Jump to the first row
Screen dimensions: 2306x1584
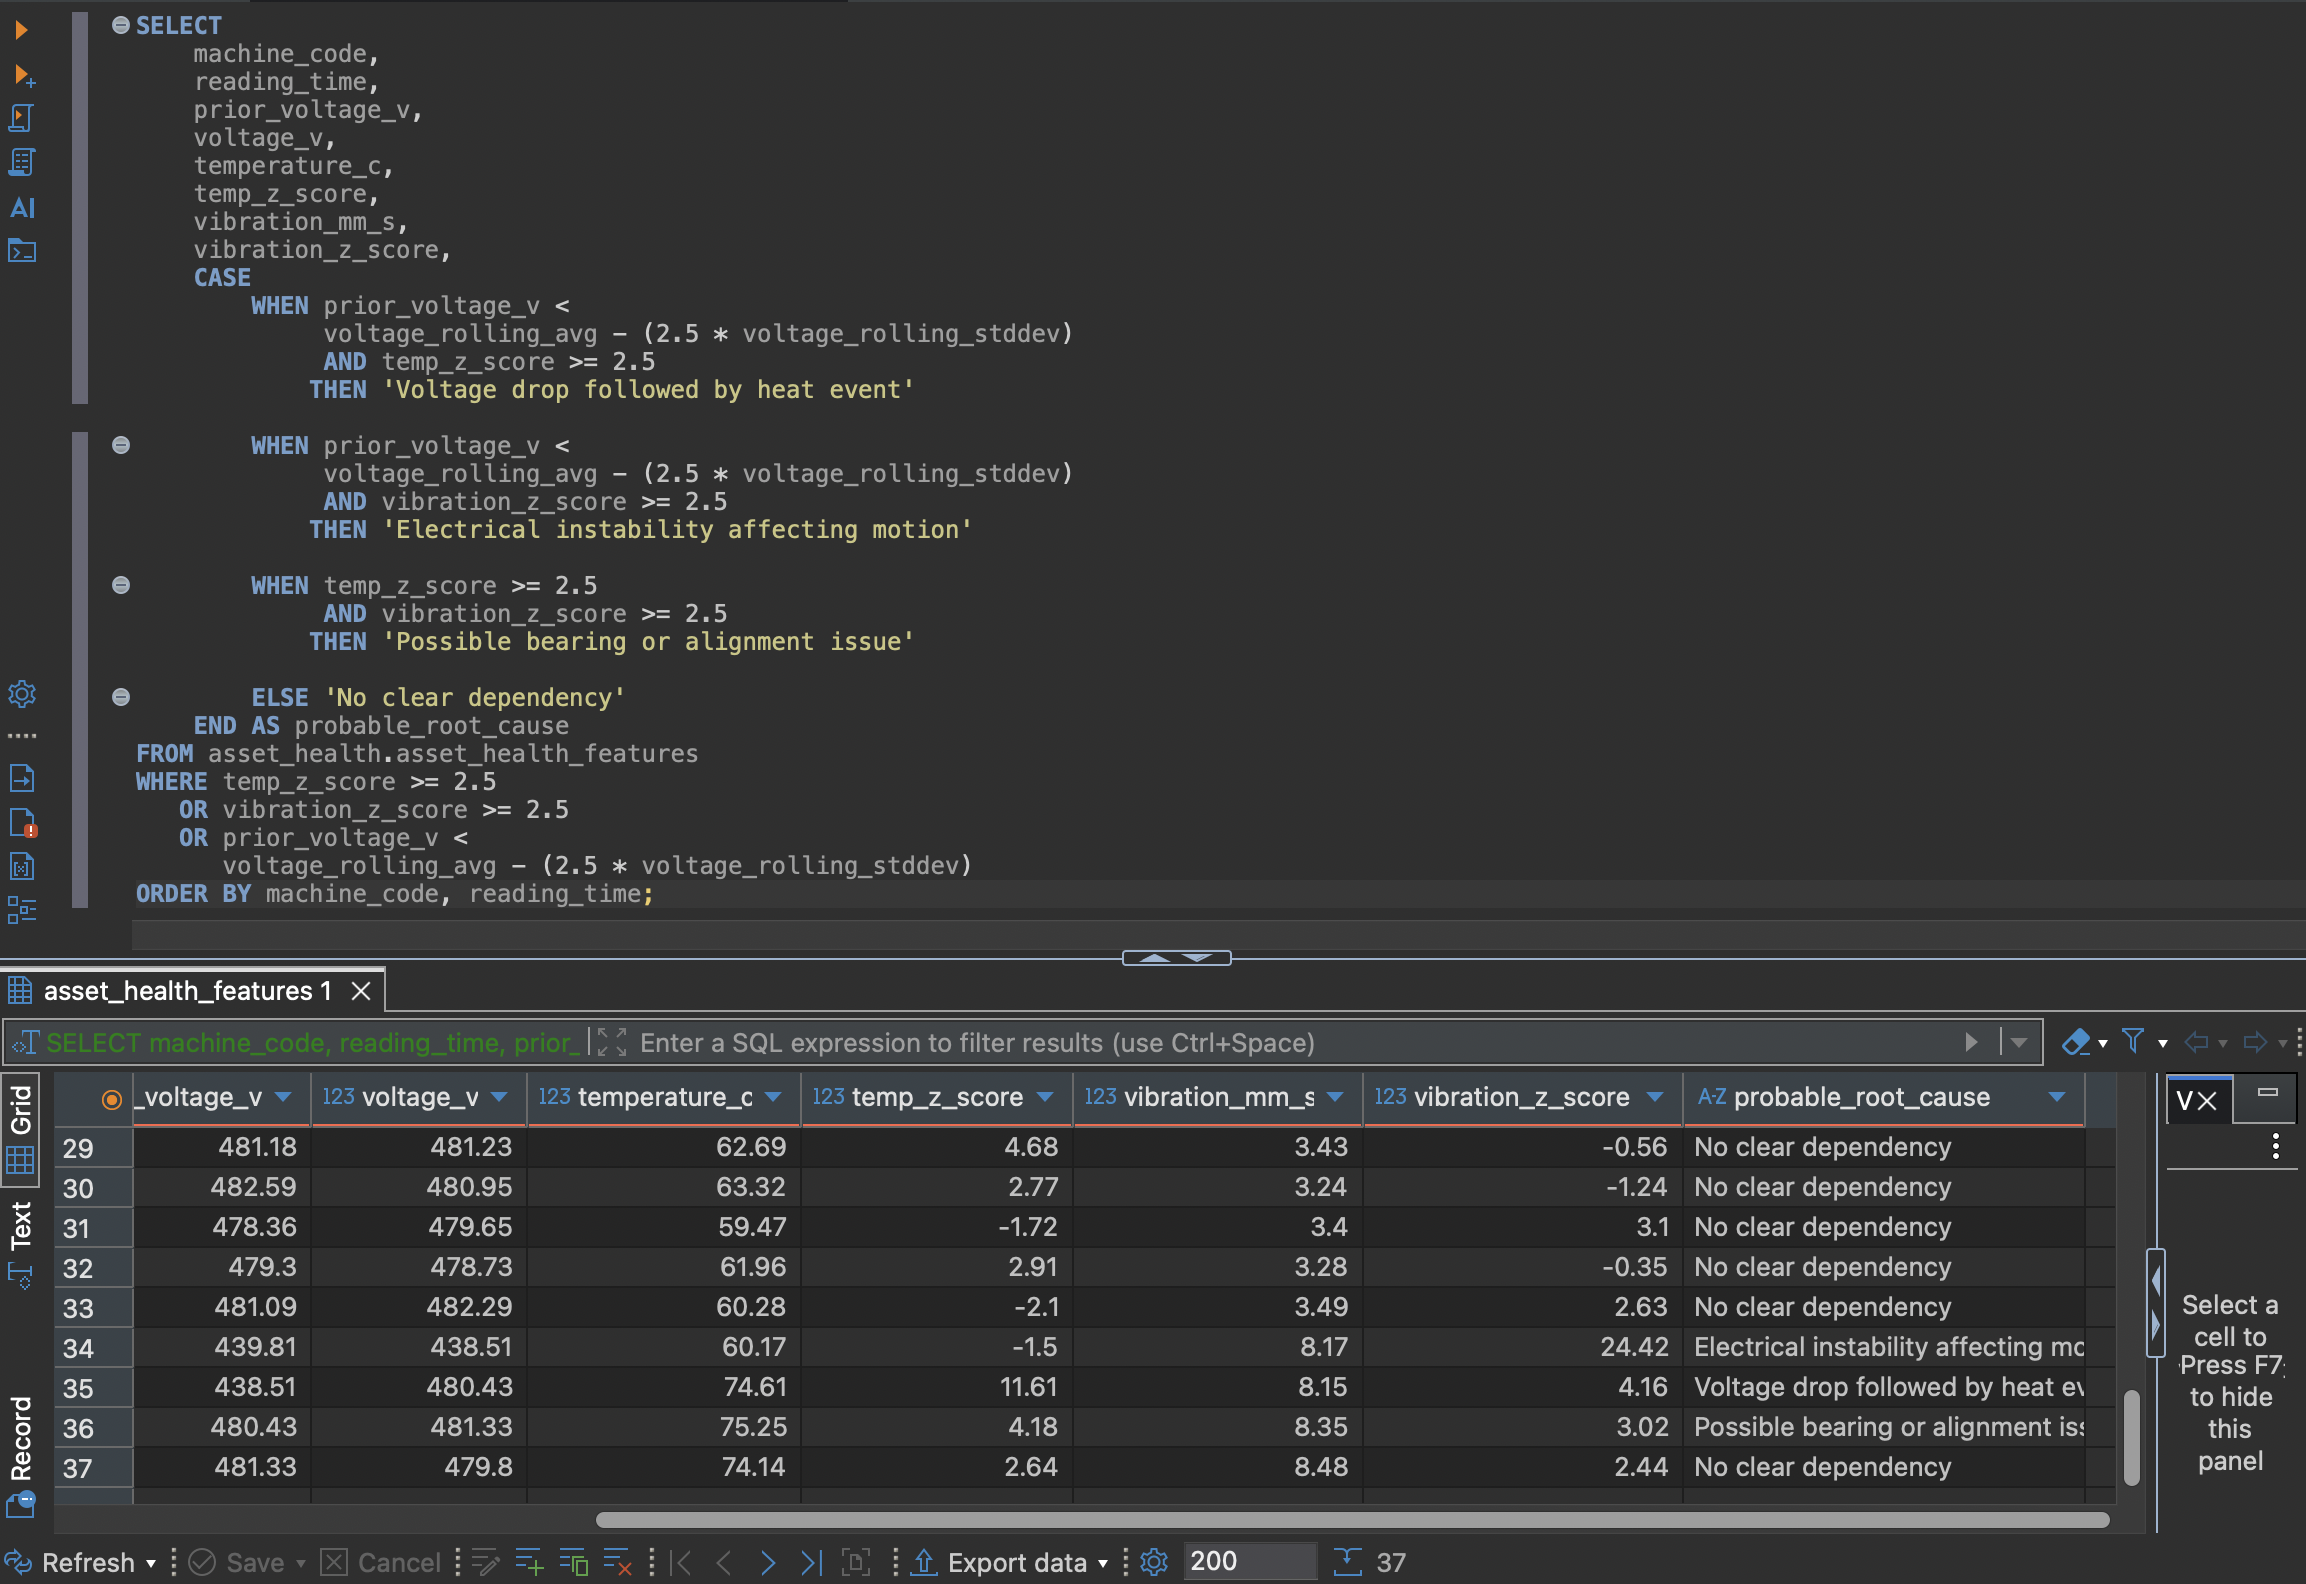[681, 1562]
